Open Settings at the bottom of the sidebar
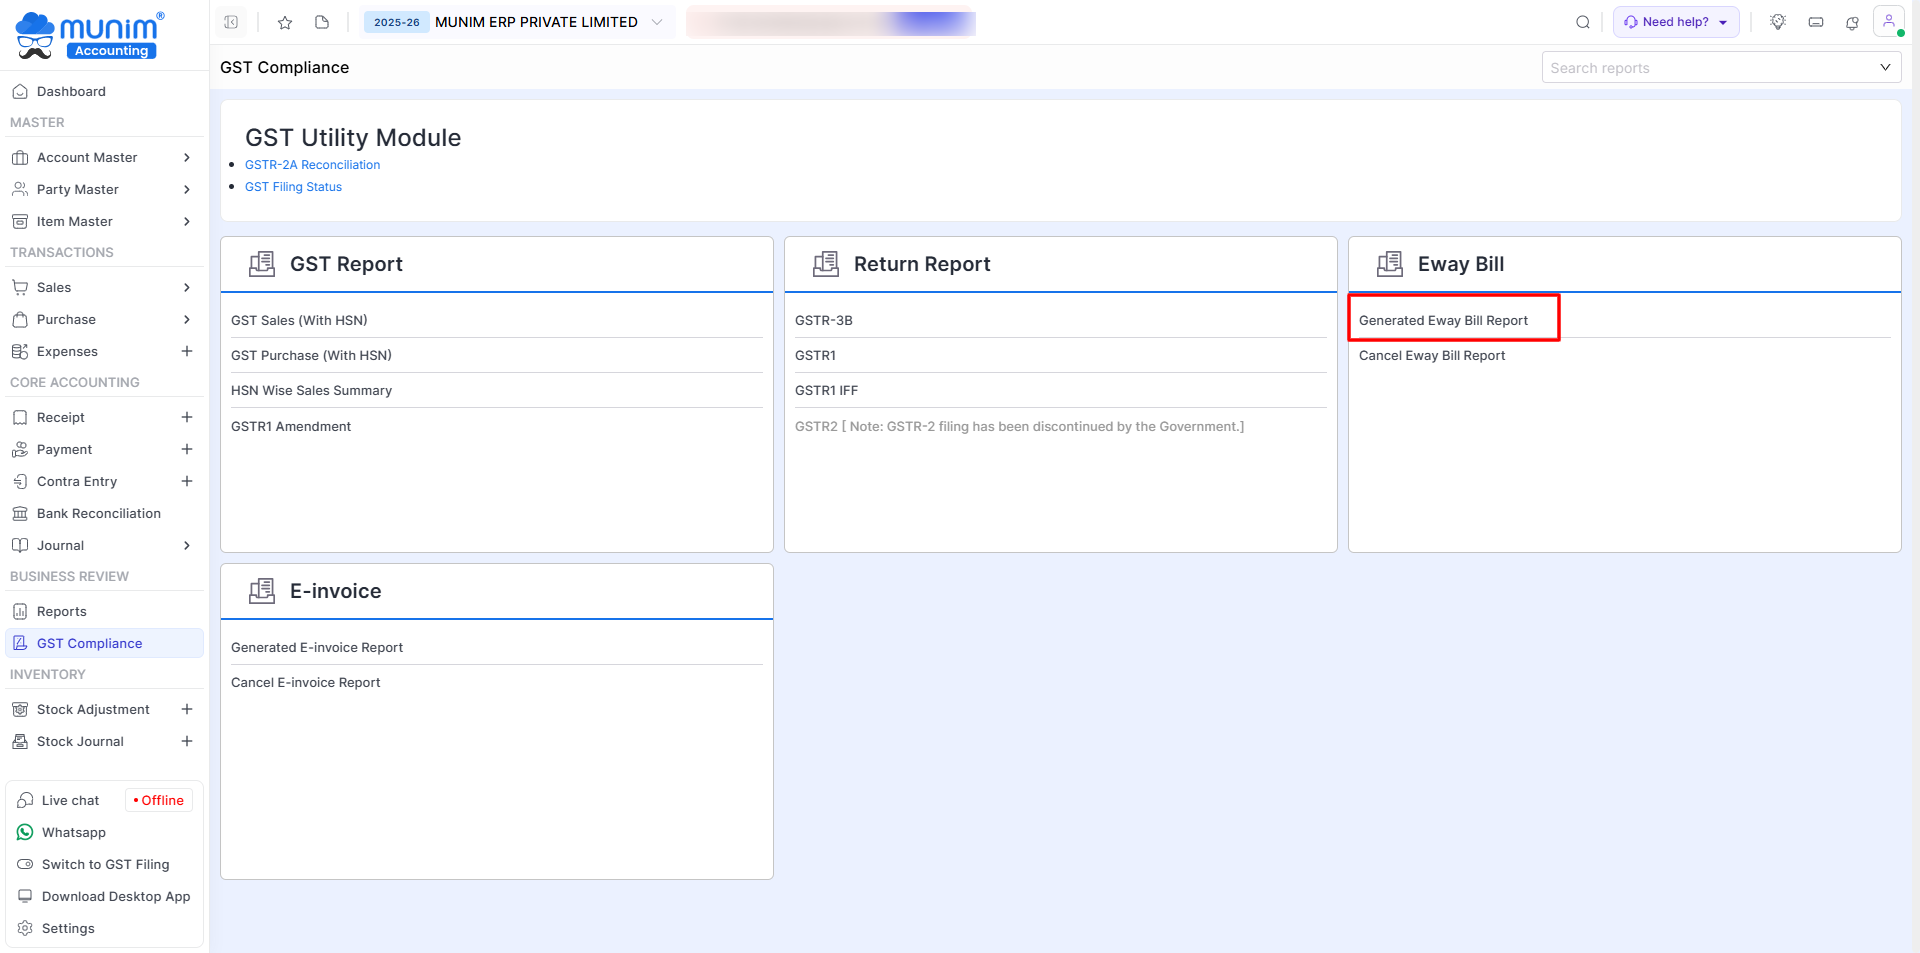The height and width of the screenshot is (953, 1920). pyautogui.click(x=68, y=928)
